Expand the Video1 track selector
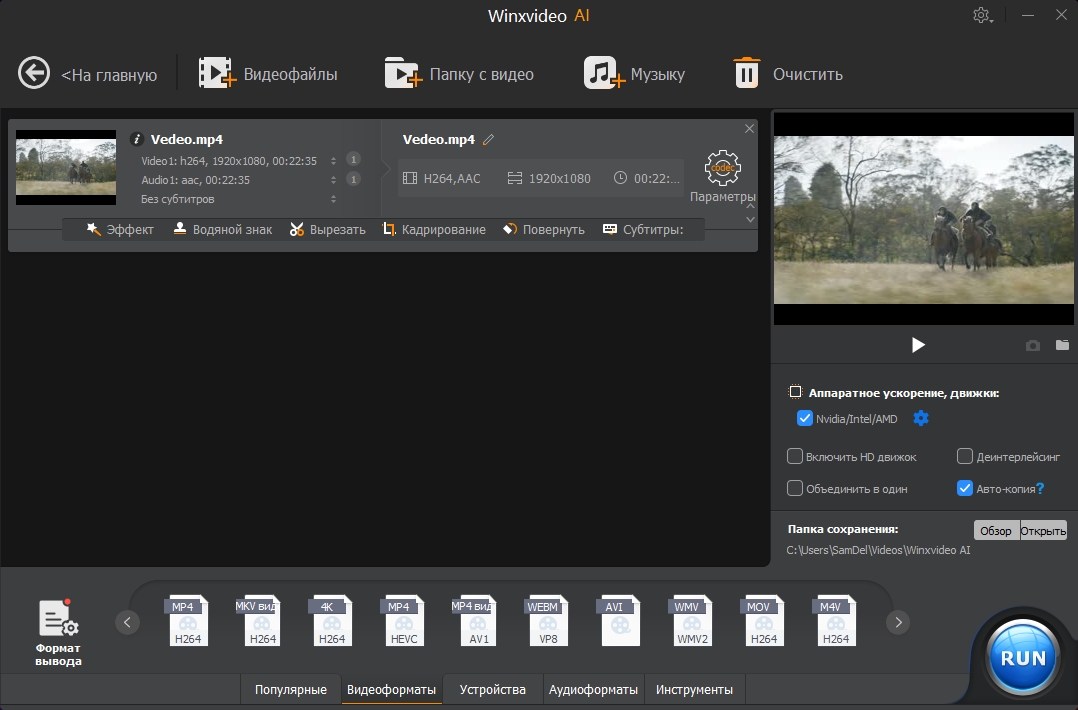1078x710 pixels. 333,161
